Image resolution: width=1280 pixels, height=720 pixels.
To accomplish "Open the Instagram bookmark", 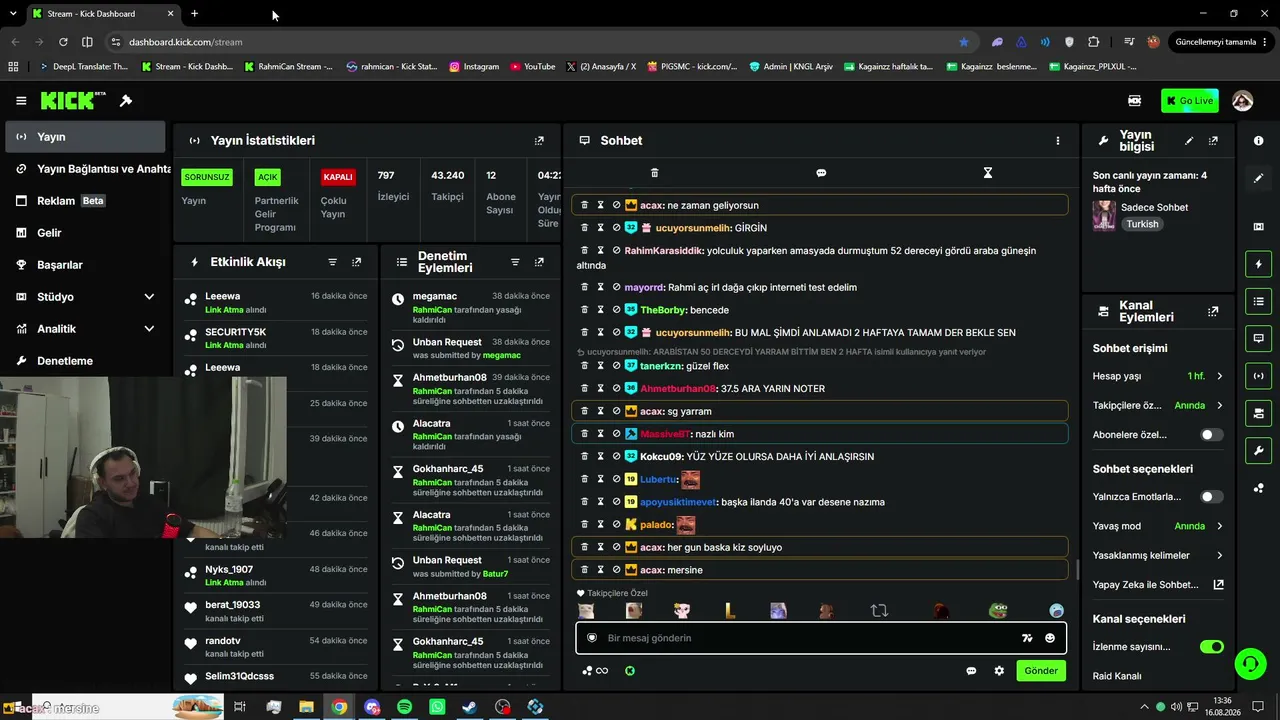I will [474, 67].
